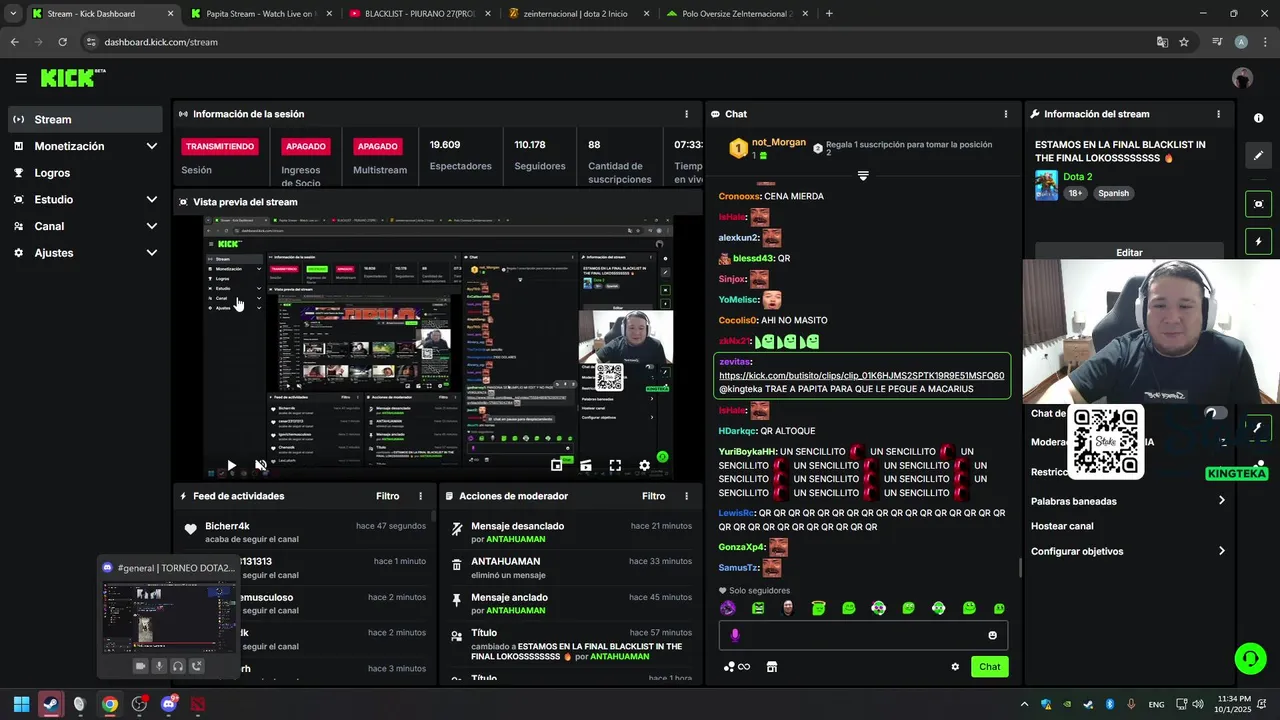Open the Información de la sesión options menu

pyautogui.click(x=686, y=114)
